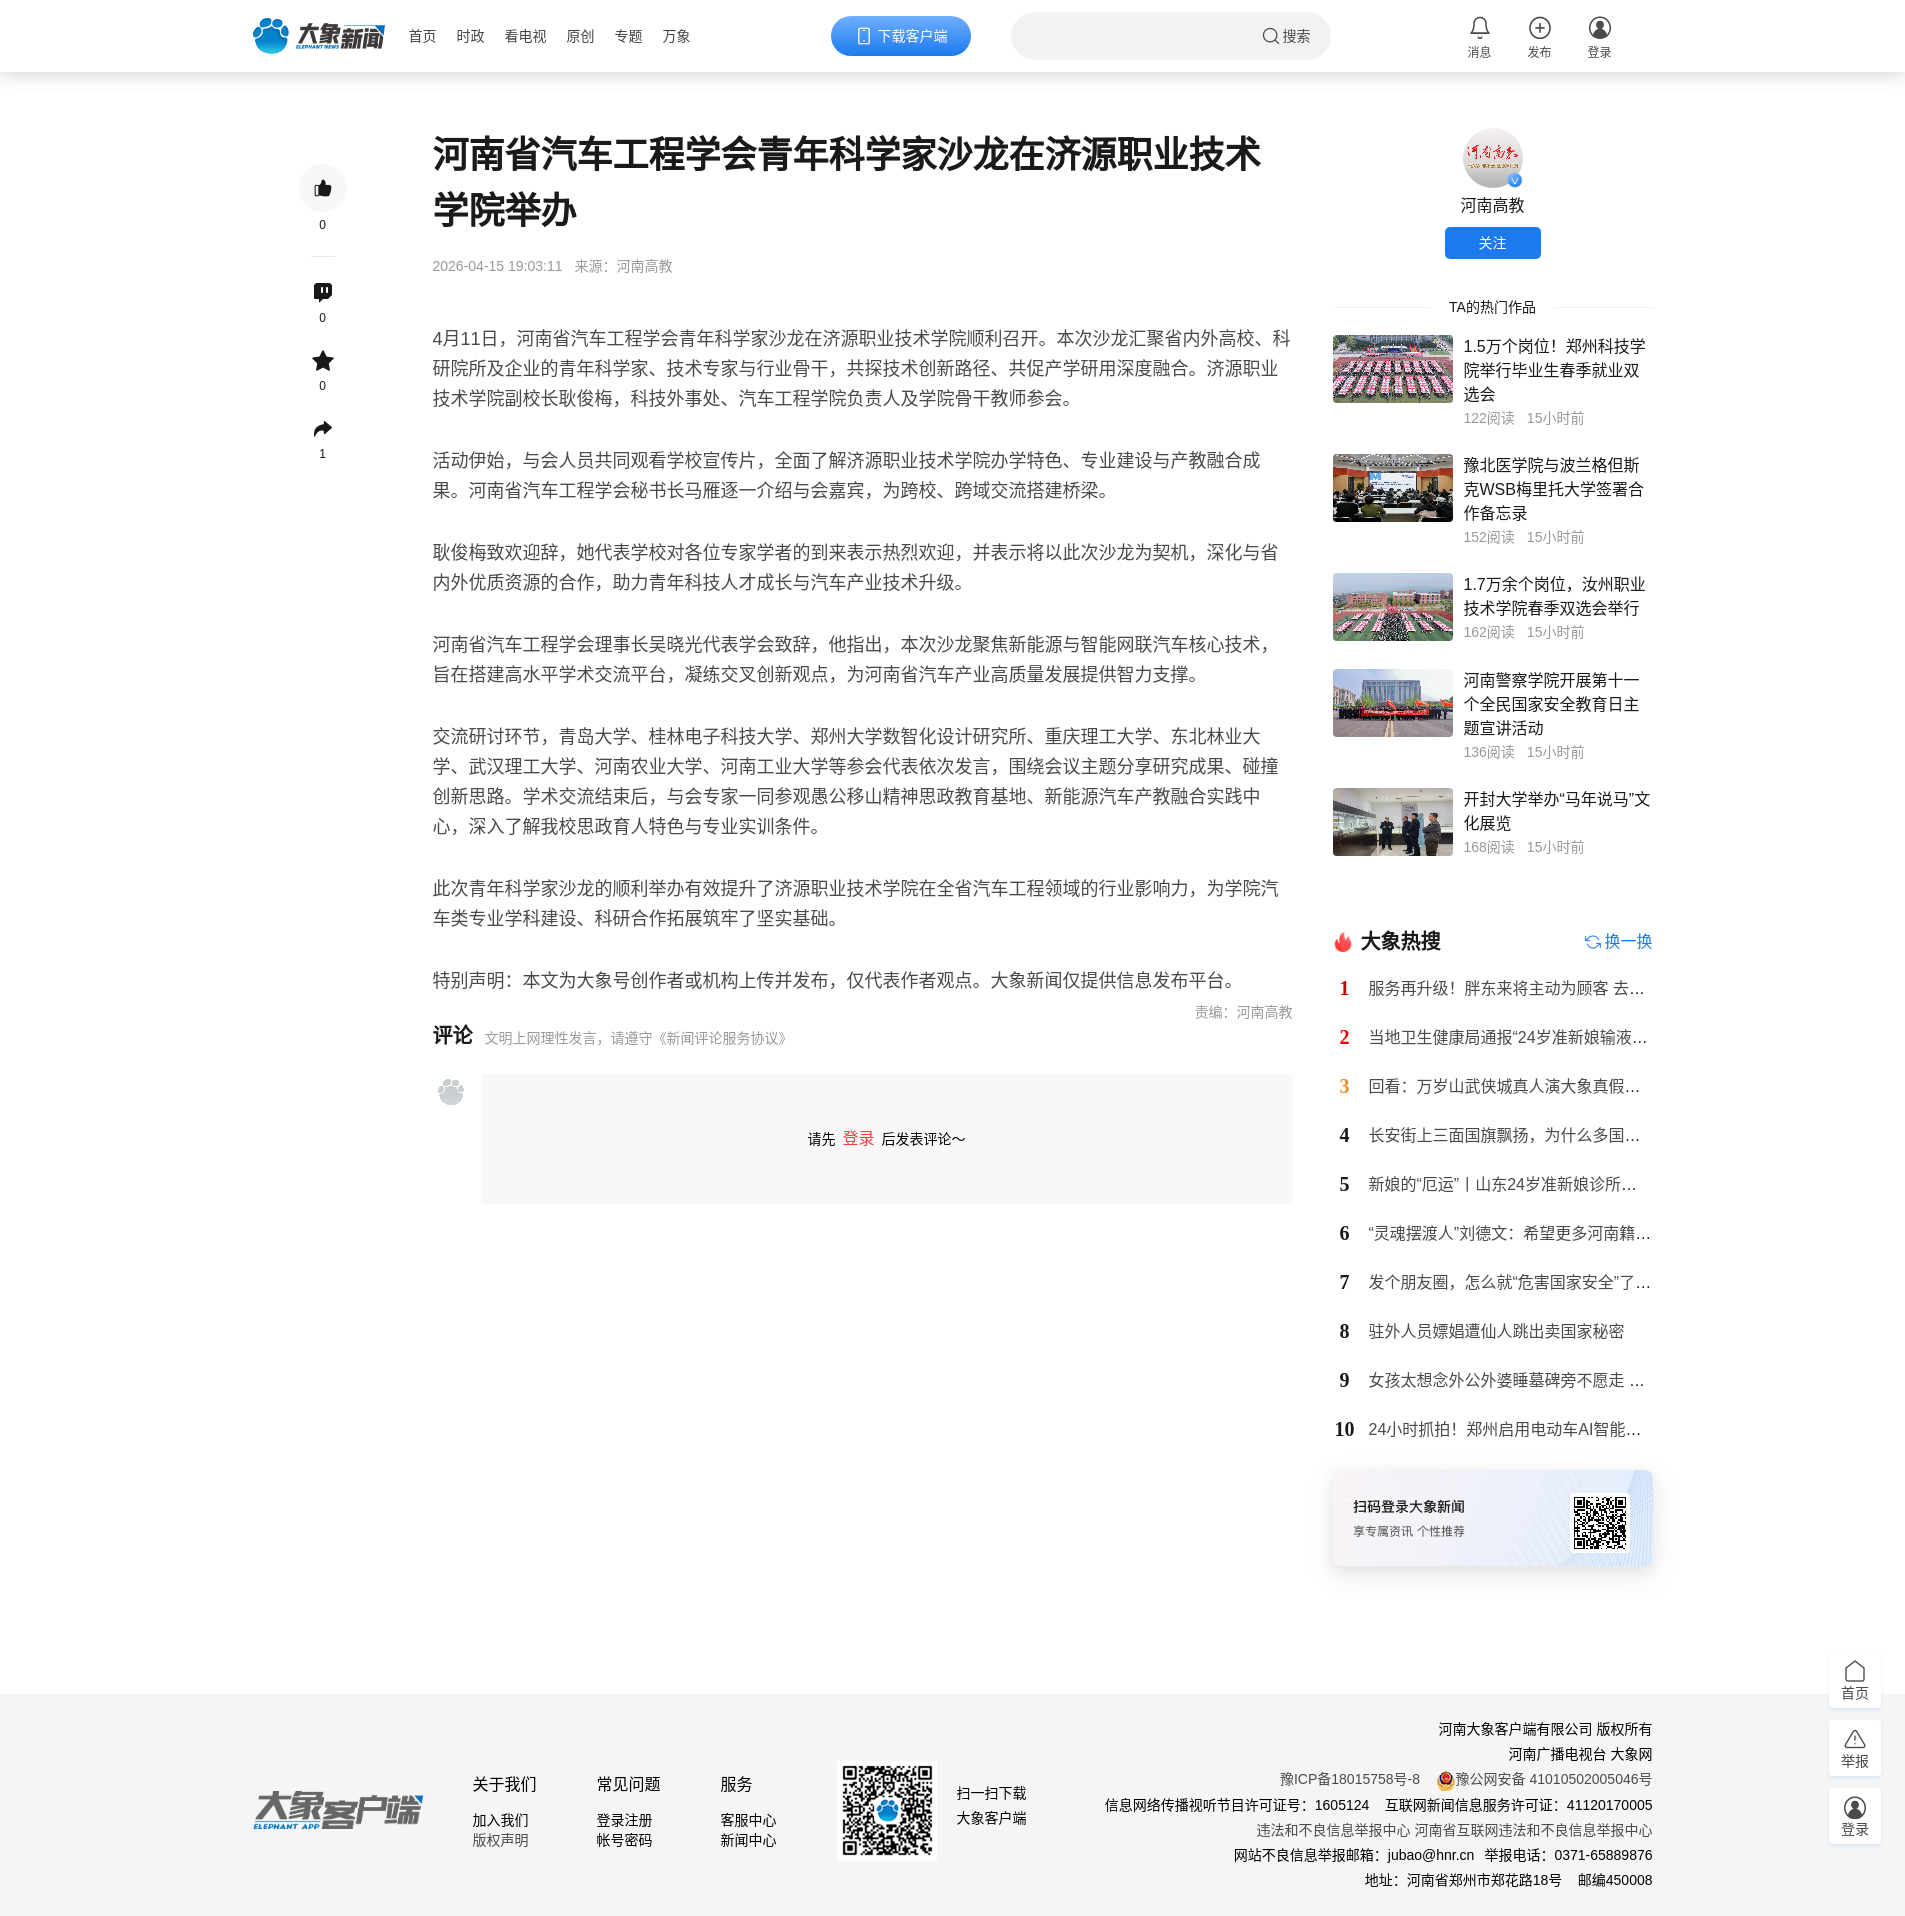Click the 下载客户端 button
The image size is (1905, 1916).
[900, 36]
